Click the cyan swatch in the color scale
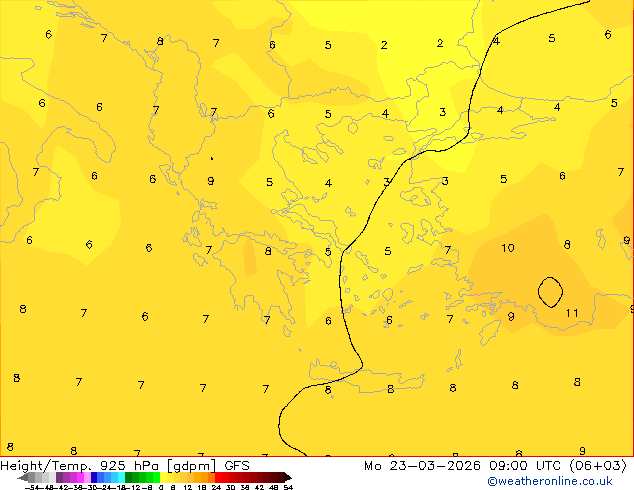The width and height of the screenshot is (634, 490). click(x=121, y=477)
